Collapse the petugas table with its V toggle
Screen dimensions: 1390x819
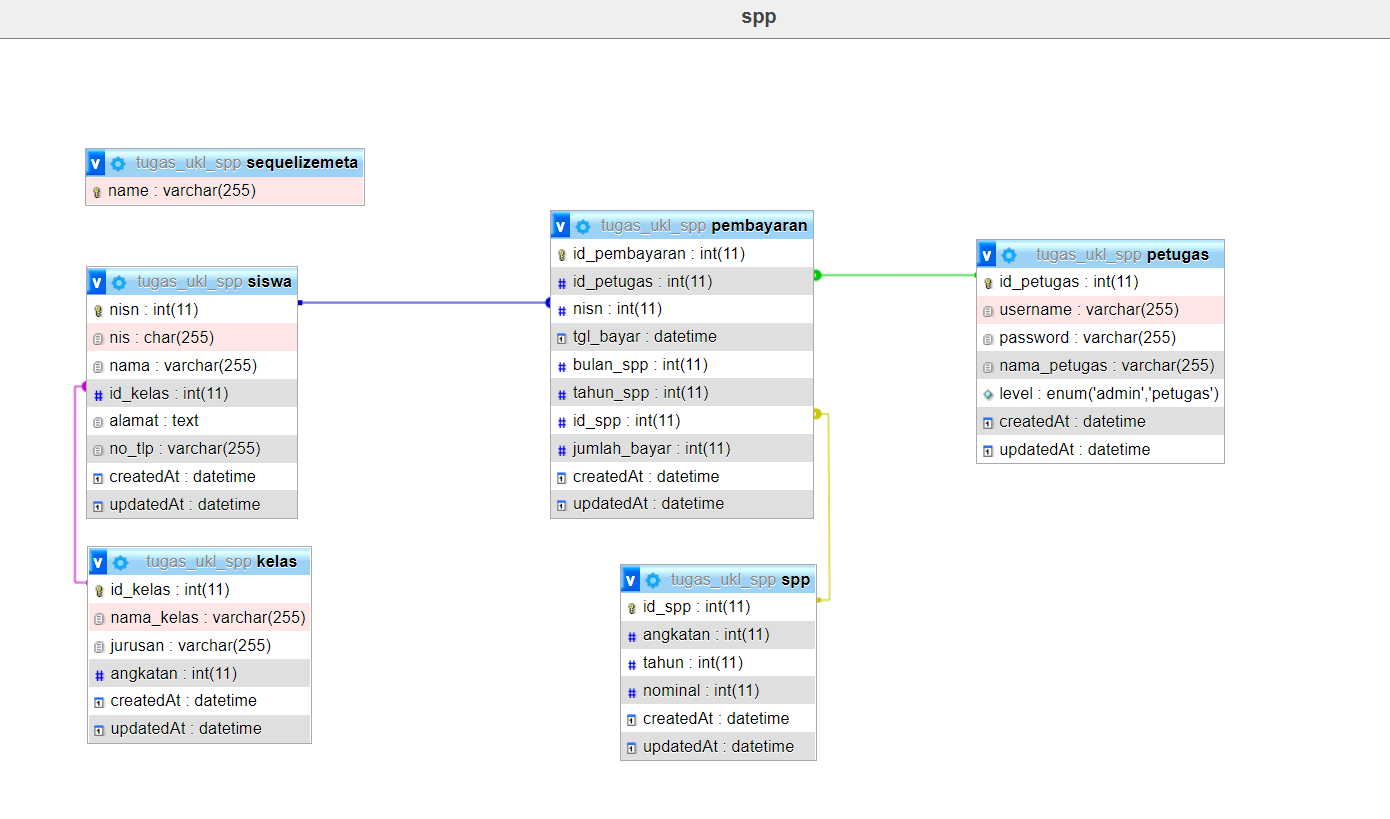pyautogui.click(x=987, y=255)
